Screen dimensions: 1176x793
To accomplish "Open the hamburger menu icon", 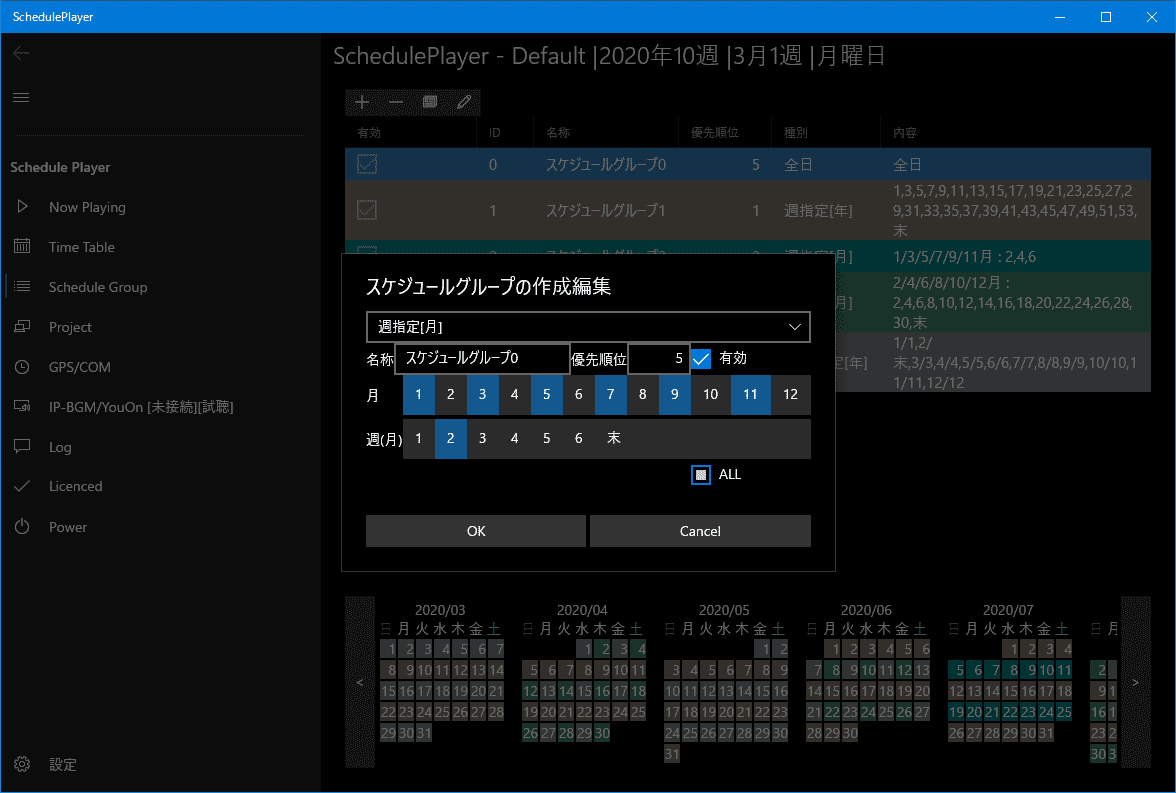I will click(x=21, y=98).
